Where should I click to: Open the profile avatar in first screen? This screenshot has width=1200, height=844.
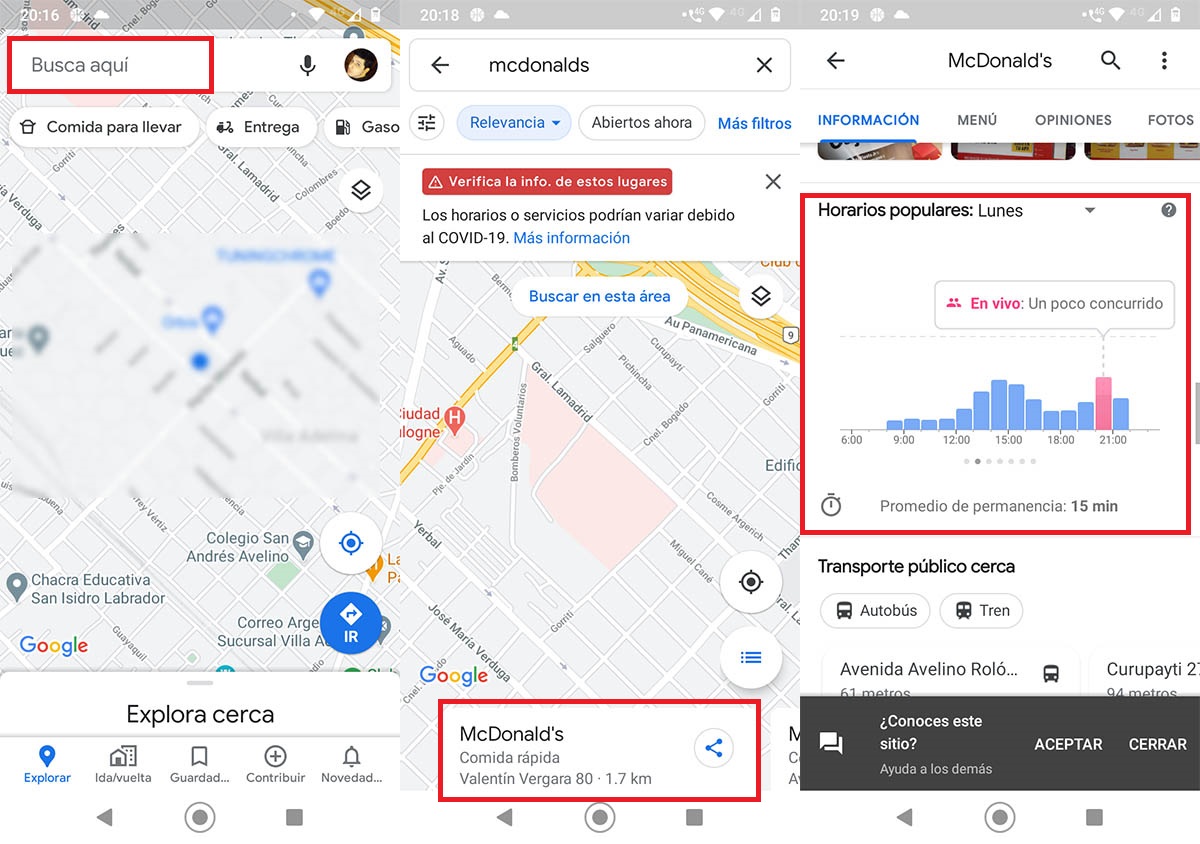(x=361, y=65)
